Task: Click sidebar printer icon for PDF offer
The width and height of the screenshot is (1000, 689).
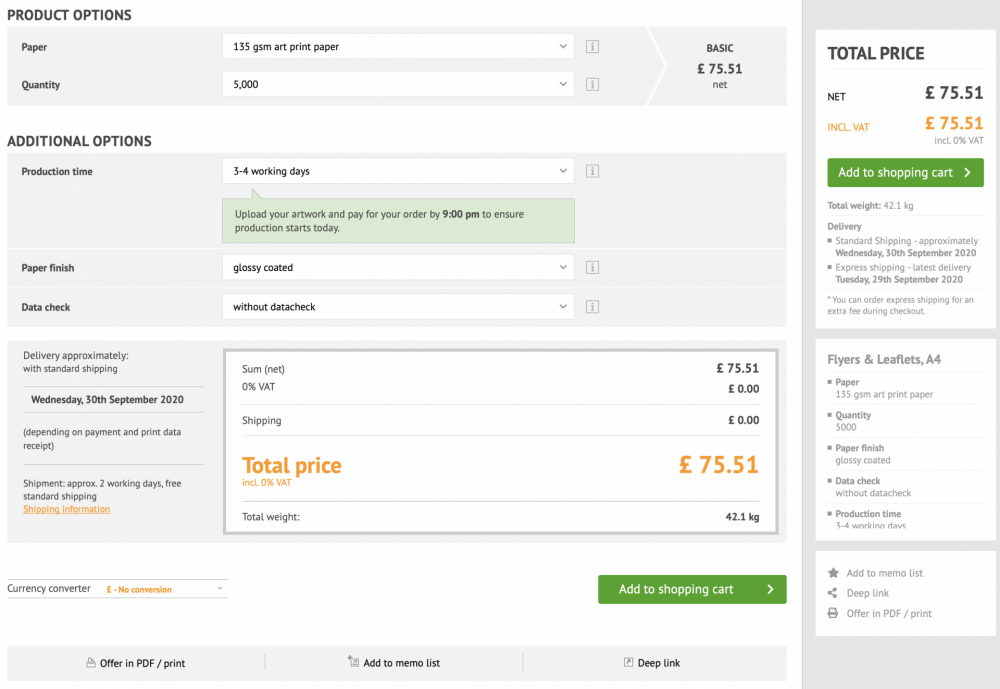Action: 833,613
